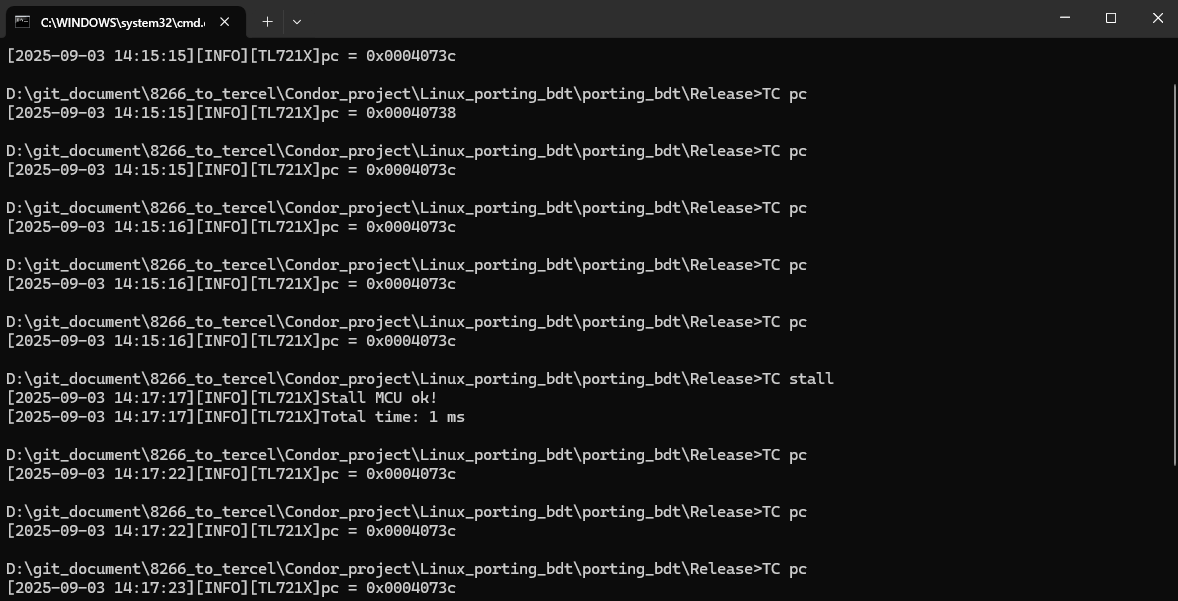Maximize the terminal window
Viewport: 1178px width, 601px height.
coord(1110,18)
